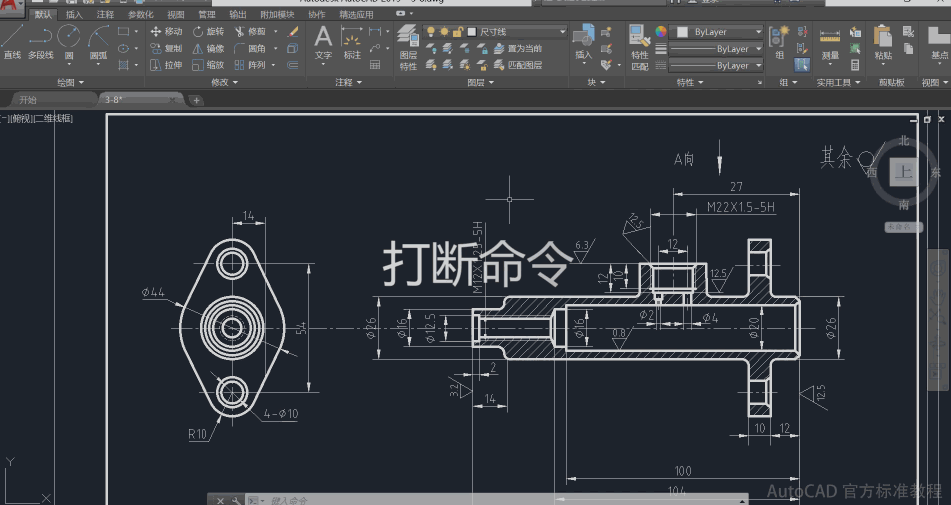Click the object color wheel swatch
Viewport: 951px width, 505px height.
[x=660, y=32]
